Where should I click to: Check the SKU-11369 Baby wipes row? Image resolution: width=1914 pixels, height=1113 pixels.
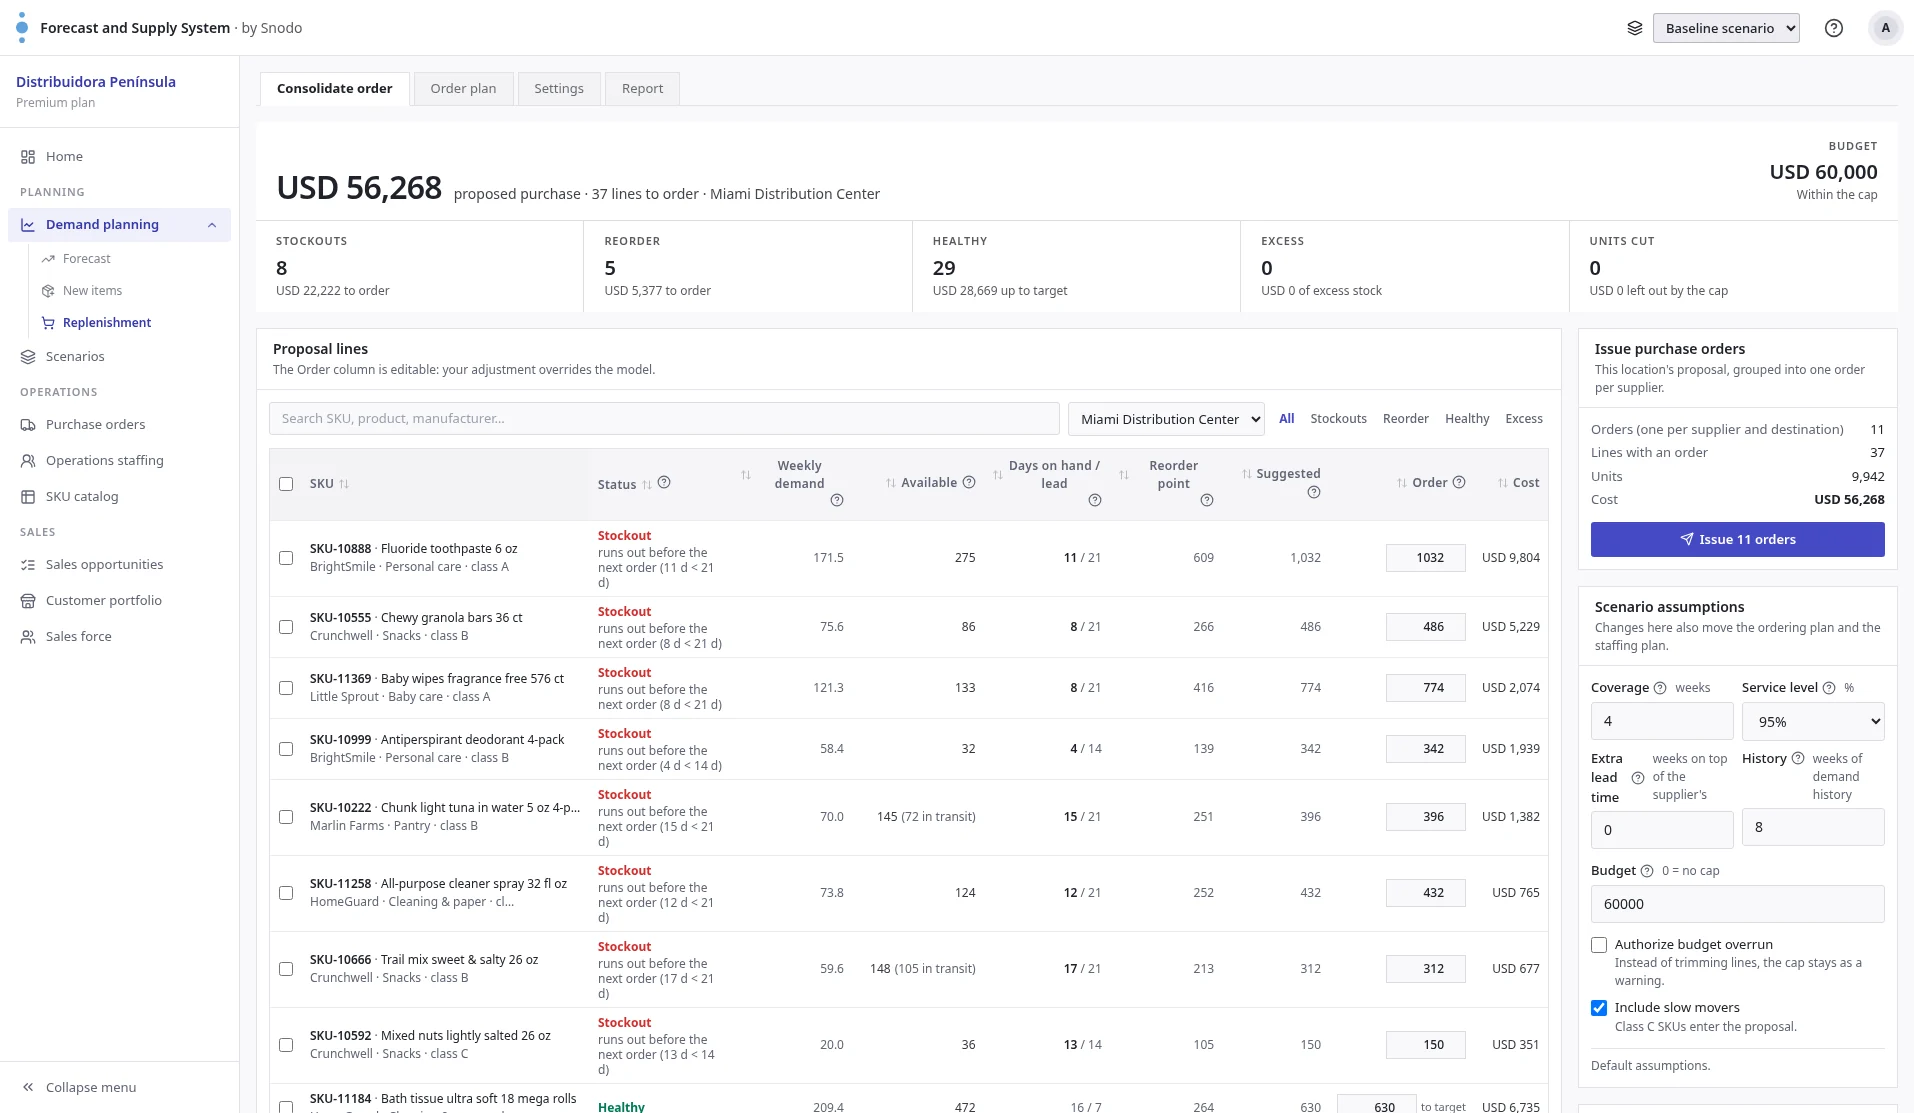(x=286, y=688)
